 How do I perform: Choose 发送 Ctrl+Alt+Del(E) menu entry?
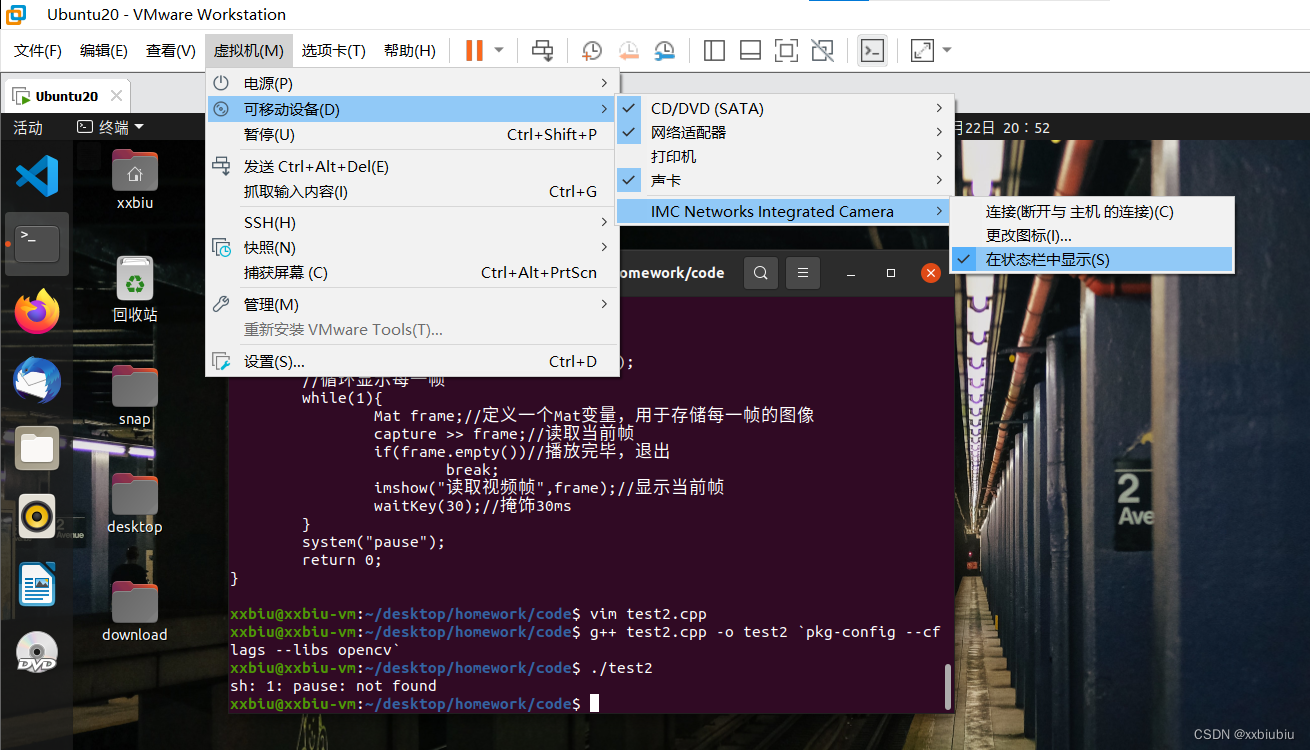coord(413,167)
